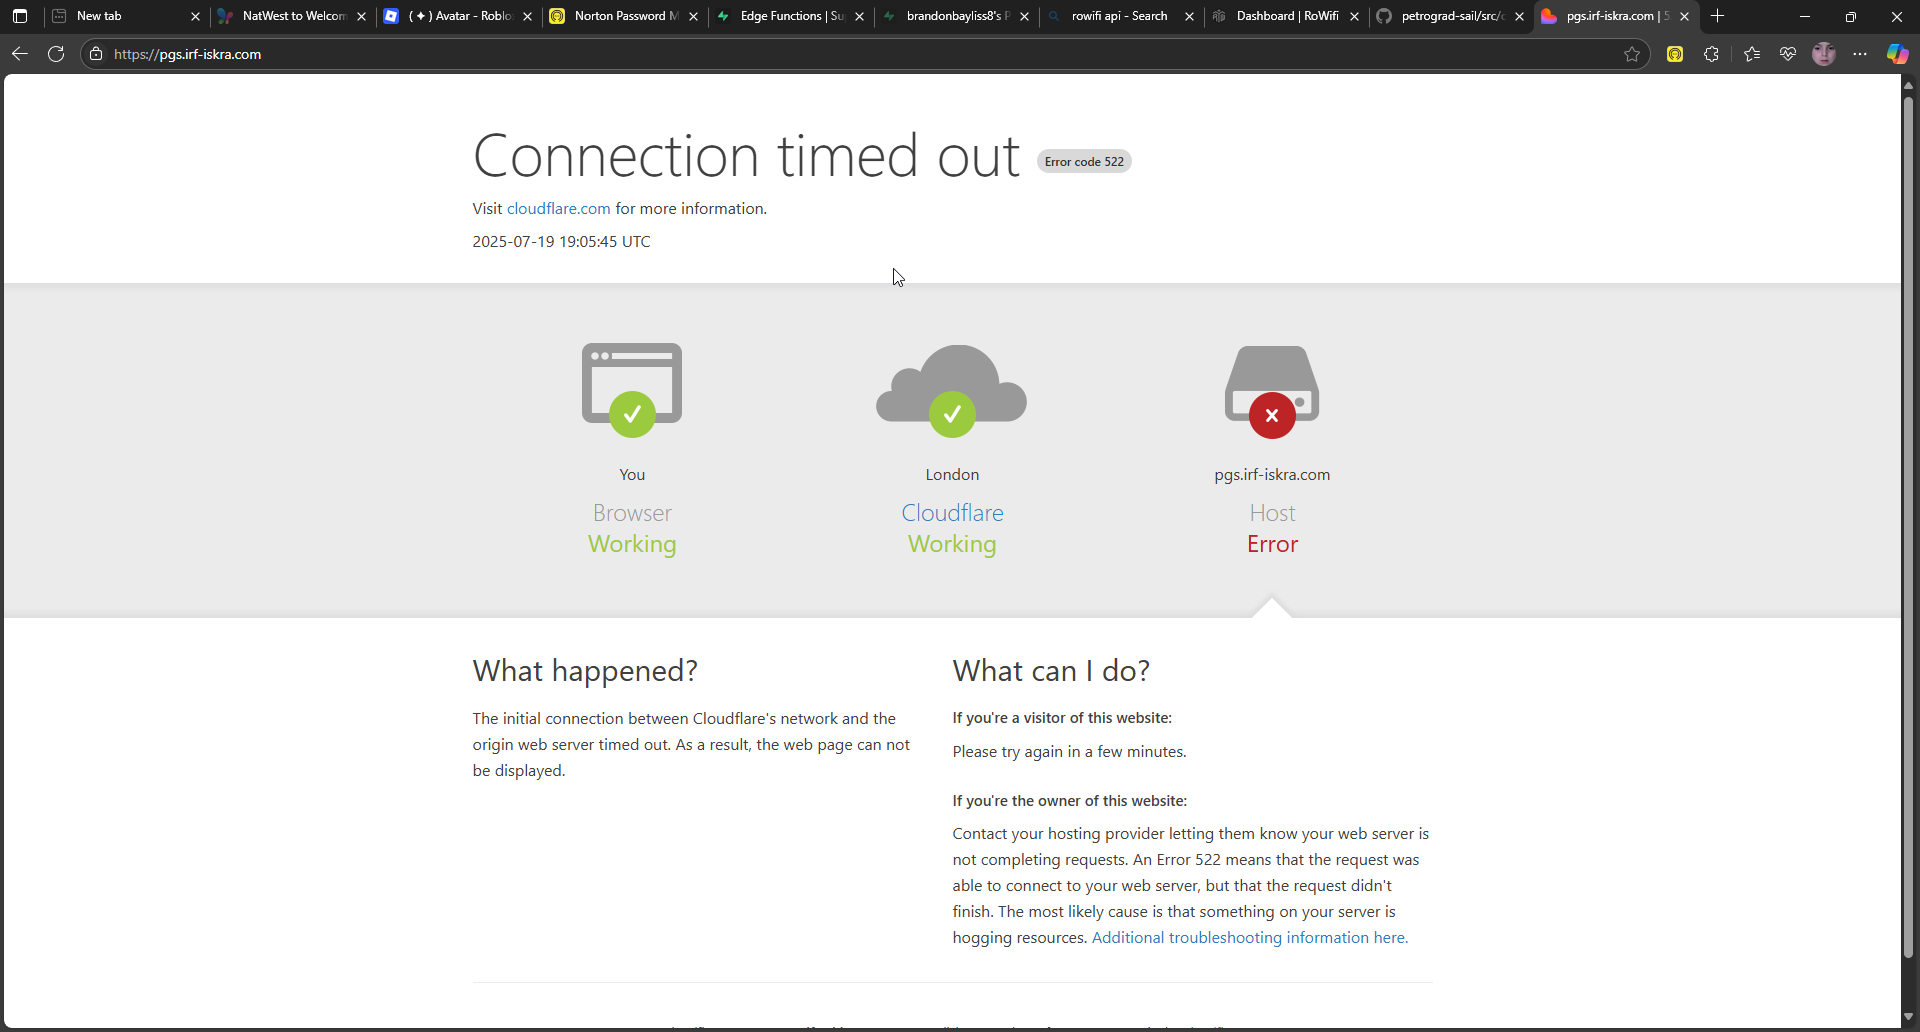Click the host server error icon

coord(1272,391)
